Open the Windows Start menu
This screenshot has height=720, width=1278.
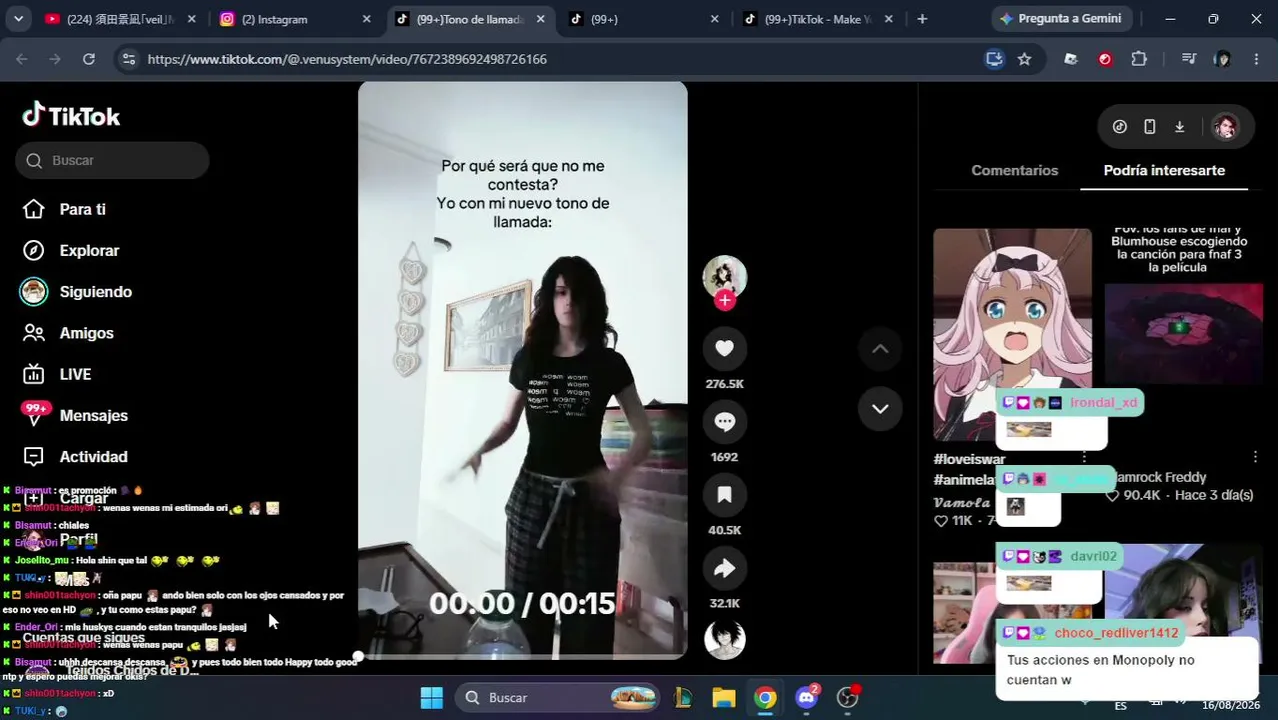tap(431, 697)
